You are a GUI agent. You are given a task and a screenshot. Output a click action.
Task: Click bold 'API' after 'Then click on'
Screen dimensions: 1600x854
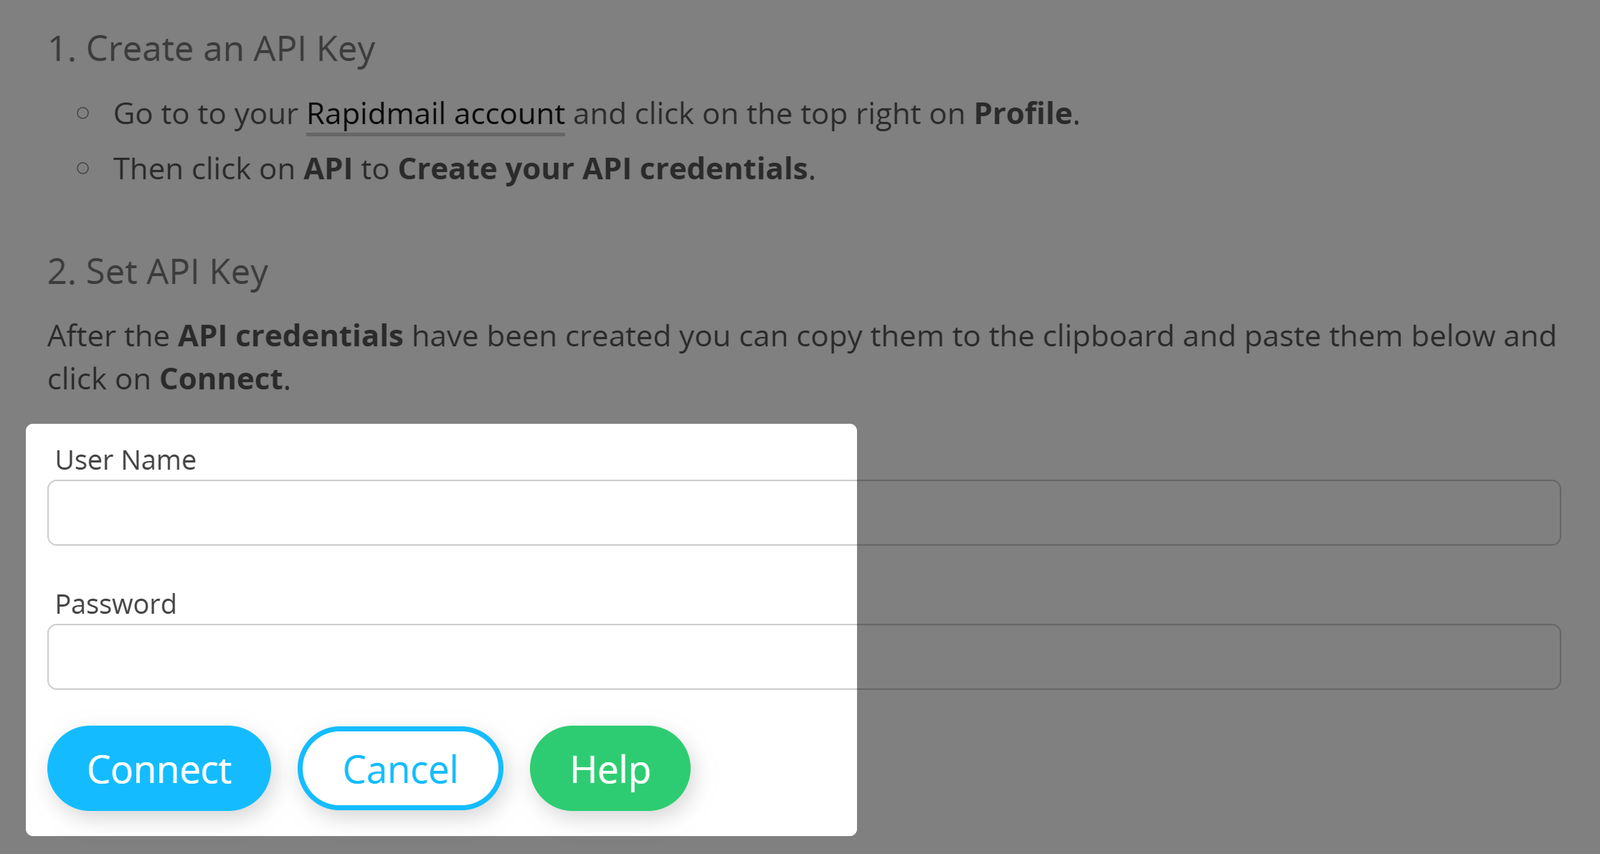point(328,169)
